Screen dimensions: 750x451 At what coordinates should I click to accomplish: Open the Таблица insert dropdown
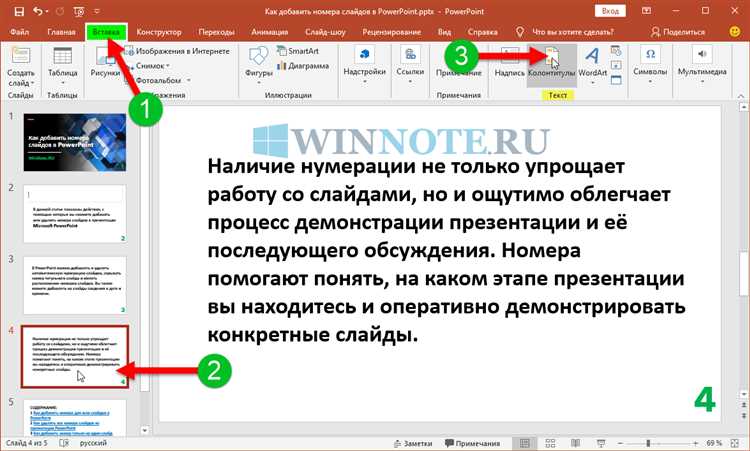pyautogui.click(x=63, y=66)
